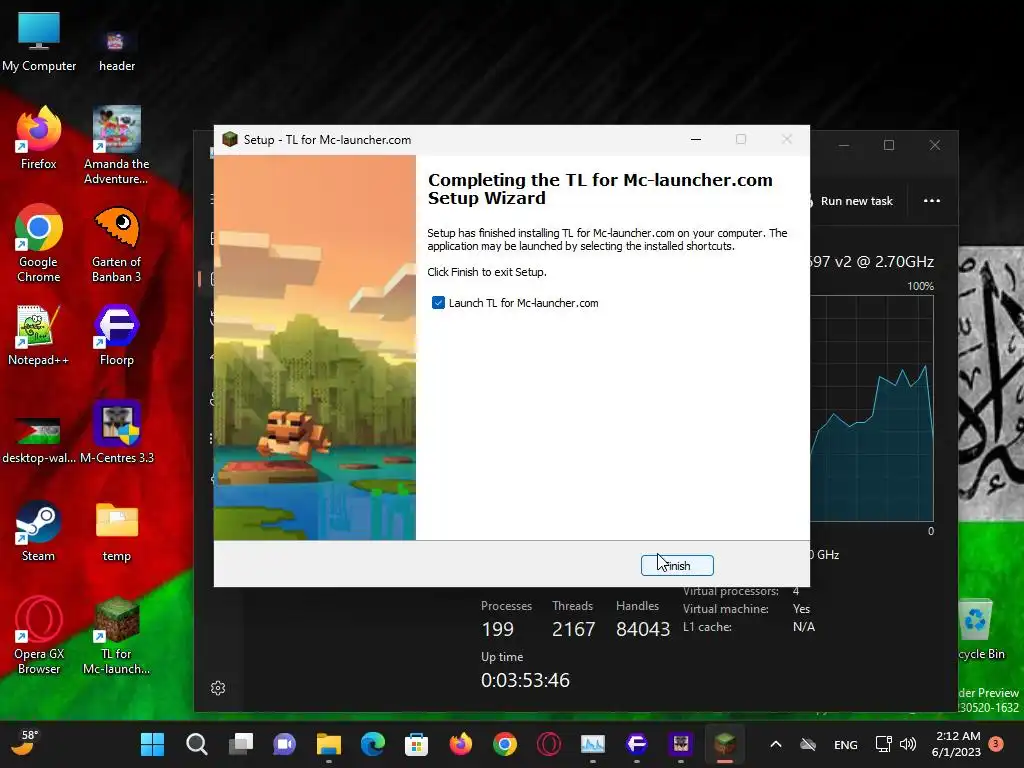Open Firefox from the taskbar
The height and width of the screenshot is (768, 1024).
[460, 744]
